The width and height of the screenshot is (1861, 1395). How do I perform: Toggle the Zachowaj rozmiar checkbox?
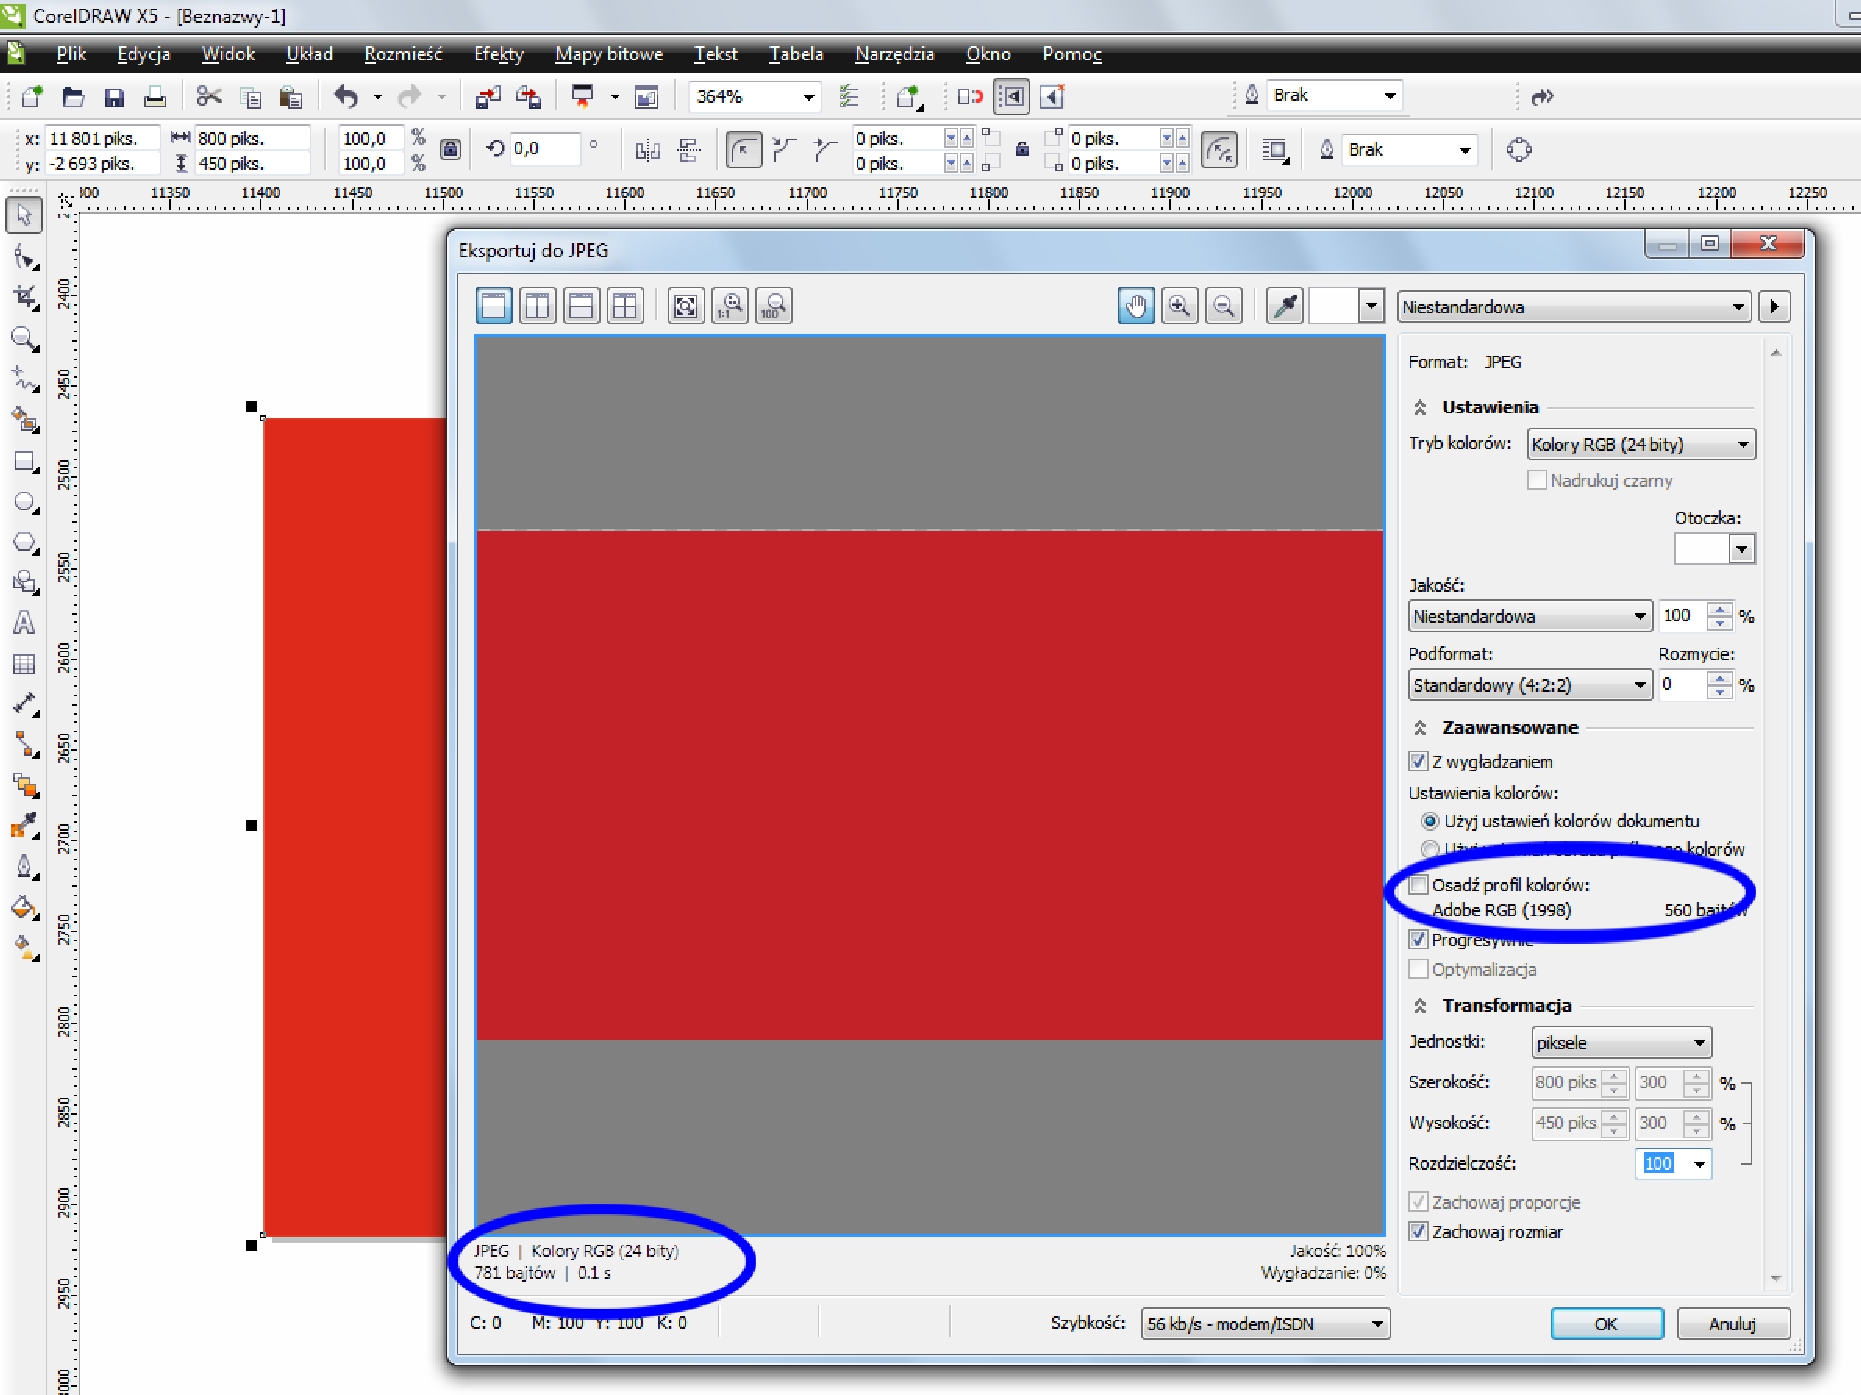[1418, 1232]
